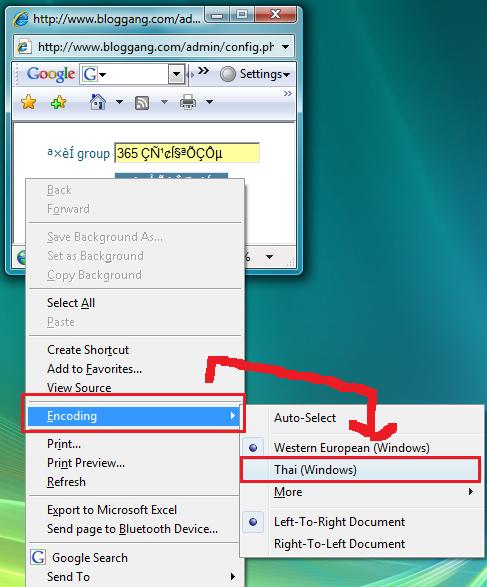The height and width of the screenshot is (587, 487).
Task: Click the yellow group name input field
Action: [187, 153]
